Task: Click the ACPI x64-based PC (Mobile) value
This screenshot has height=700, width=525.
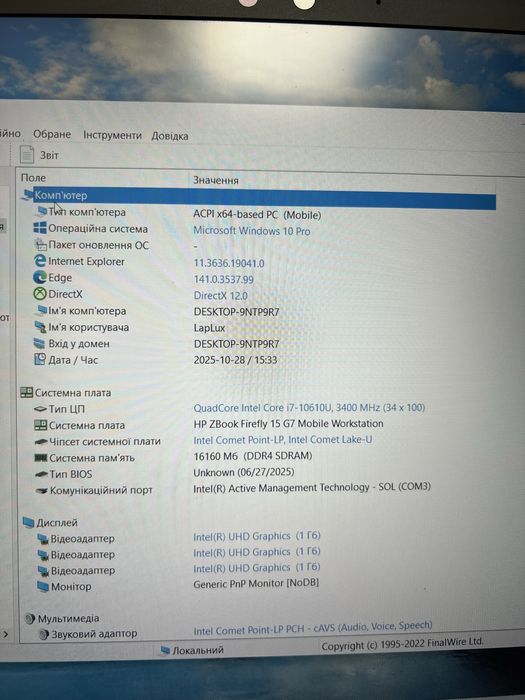Action: click(257, 215)
